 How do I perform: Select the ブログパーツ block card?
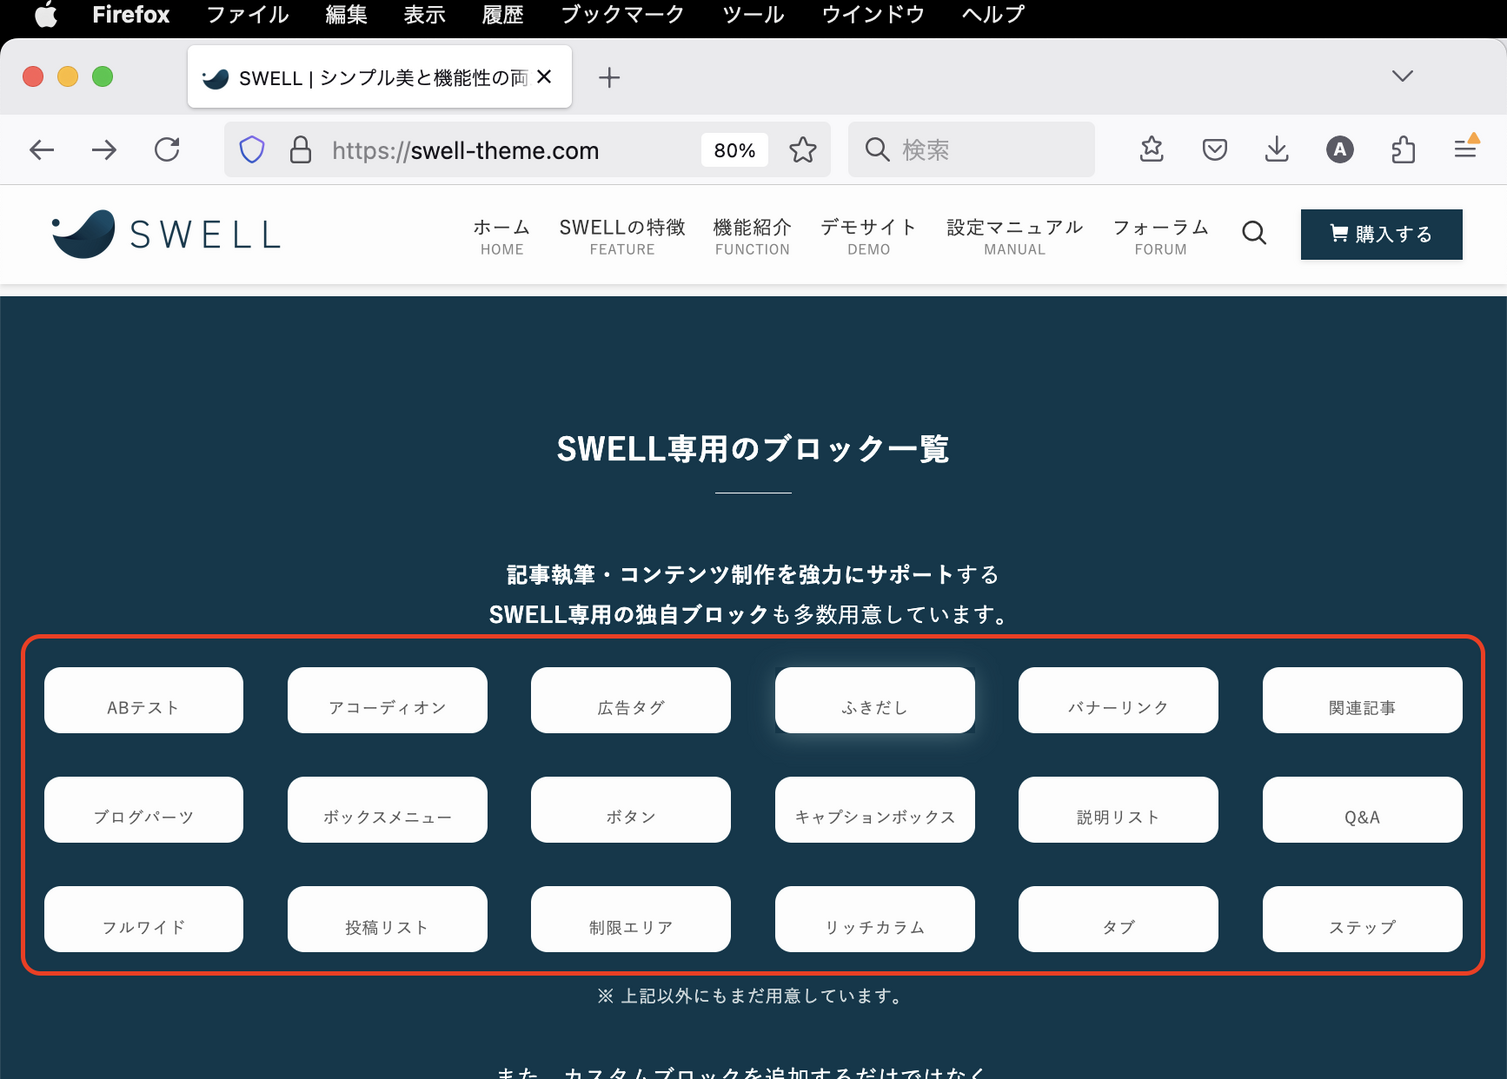(x=143, y=810)
